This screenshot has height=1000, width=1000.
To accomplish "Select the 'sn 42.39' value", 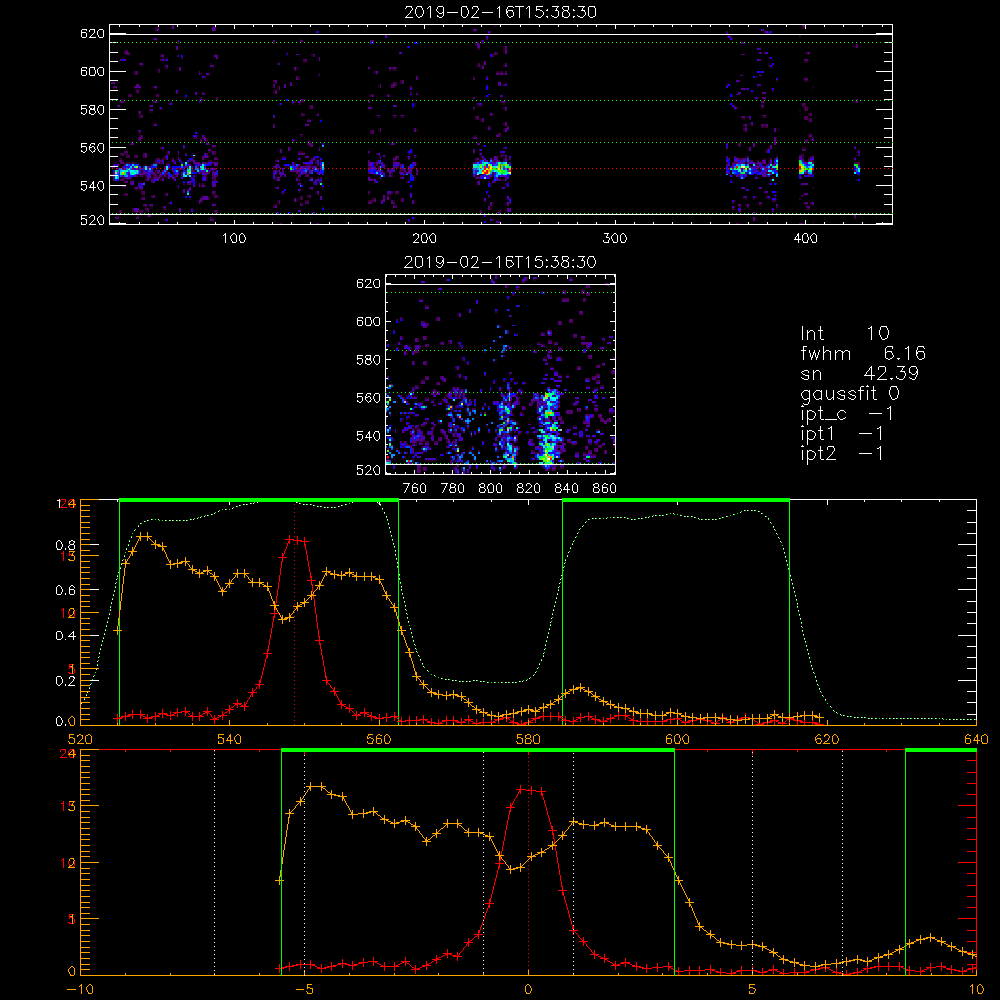I will point(859,373).
